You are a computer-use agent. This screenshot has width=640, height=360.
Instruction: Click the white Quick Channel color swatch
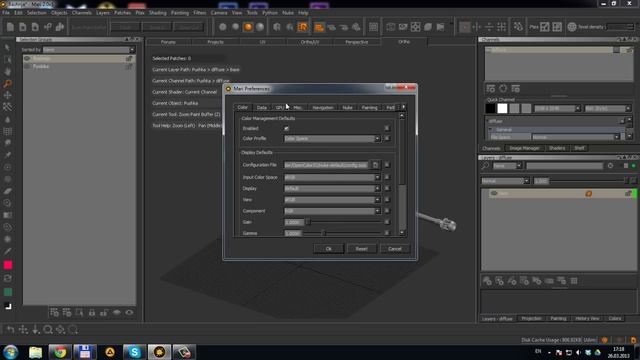(x=502, y=108)
